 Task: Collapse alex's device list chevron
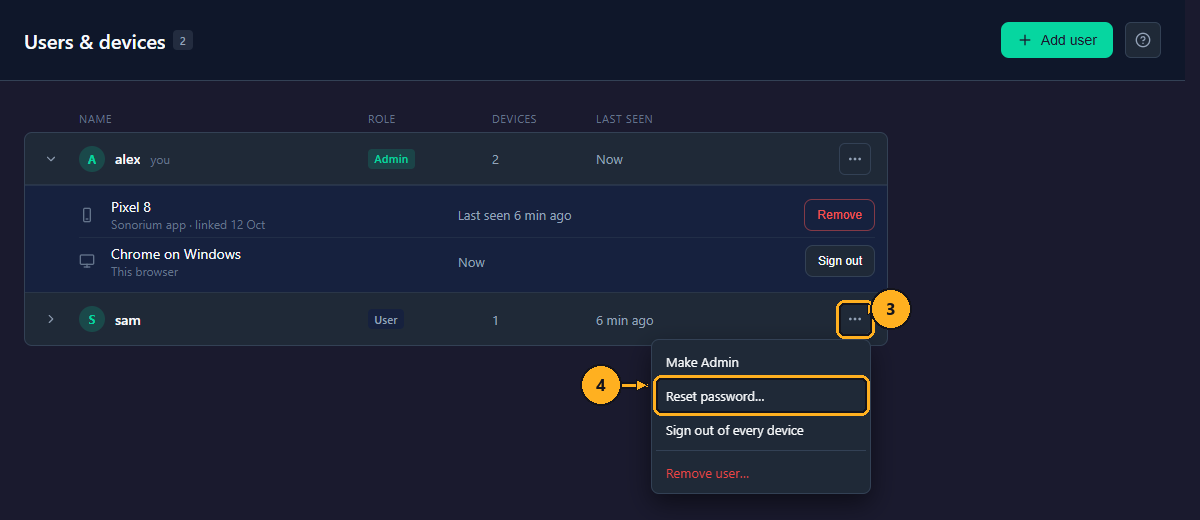click(x=51, y=159)
